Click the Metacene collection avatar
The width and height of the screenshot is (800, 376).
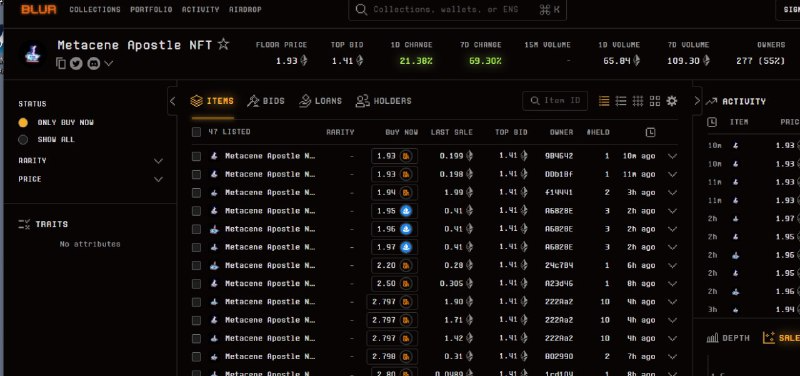point(32,54)
